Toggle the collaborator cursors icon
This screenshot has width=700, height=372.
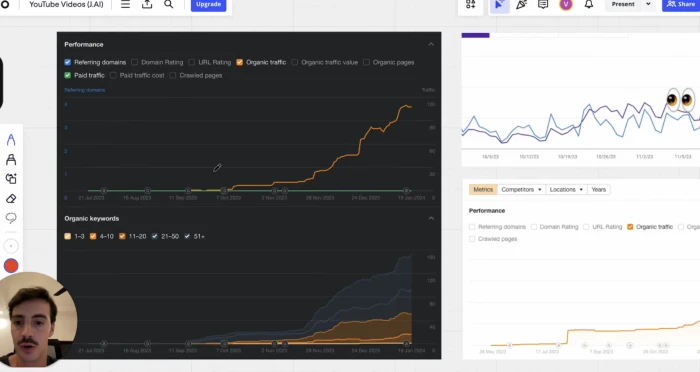pos(499,4)
